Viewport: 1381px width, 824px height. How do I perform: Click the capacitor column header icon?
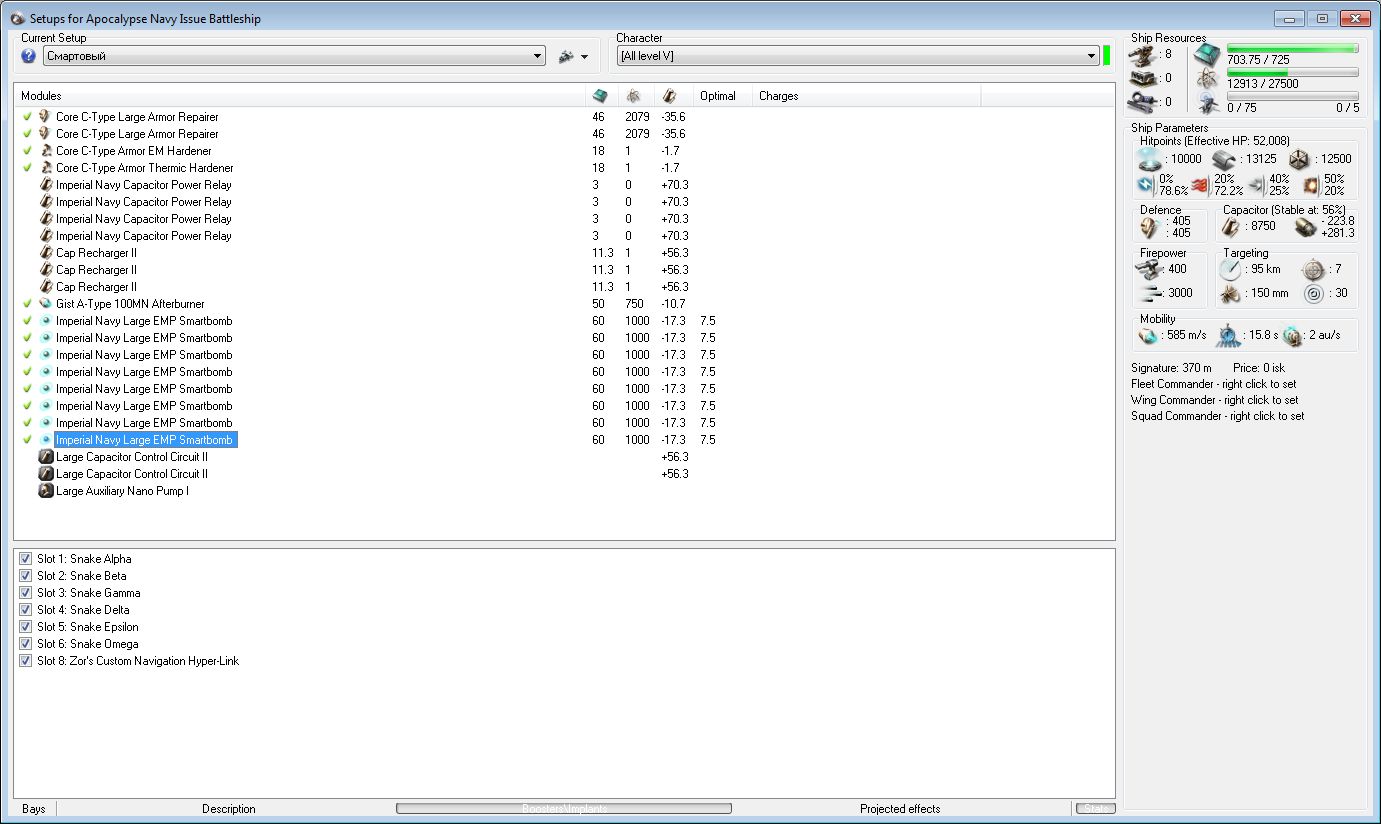(x=670, y=96)
